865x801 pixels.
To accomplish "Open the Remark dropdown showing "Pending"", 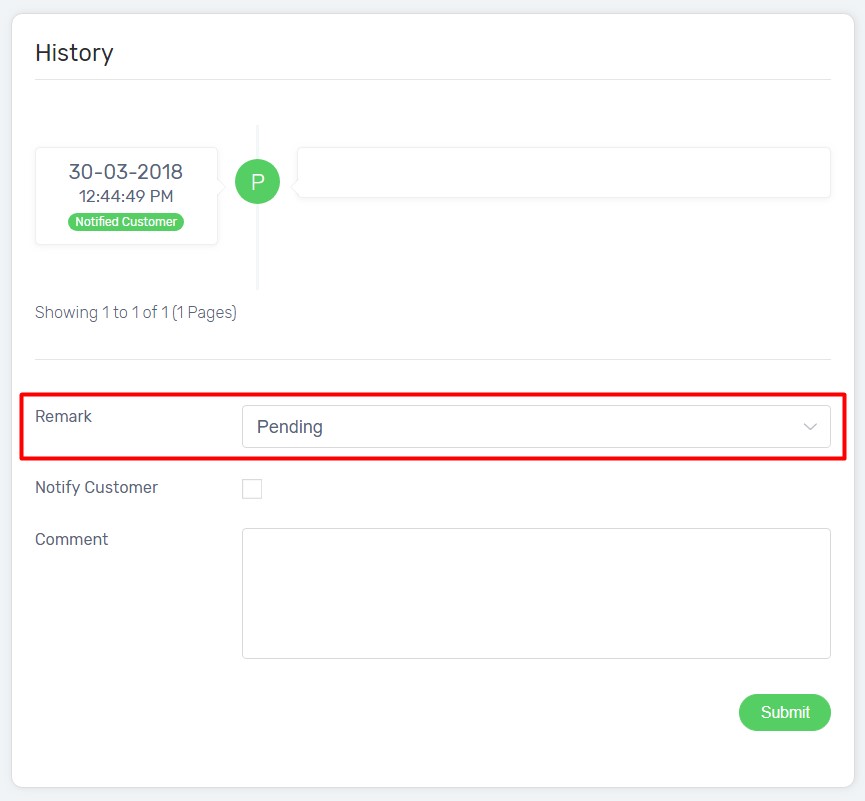I will point(536,426).
